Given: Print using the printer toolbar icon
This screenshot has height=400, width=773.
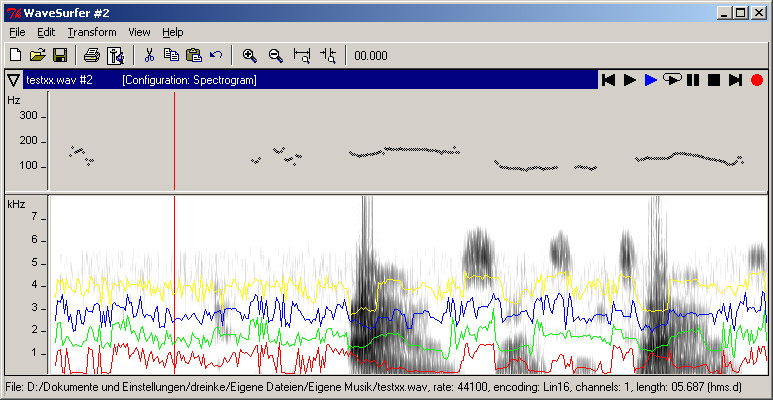Looking at the screenshot, I should (92, 55).
